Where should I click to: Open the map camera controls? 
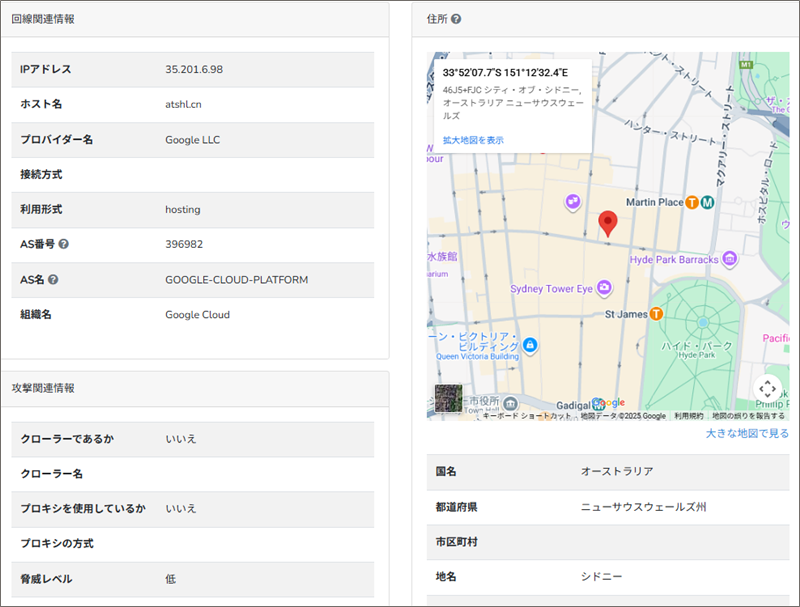point(767,388)
